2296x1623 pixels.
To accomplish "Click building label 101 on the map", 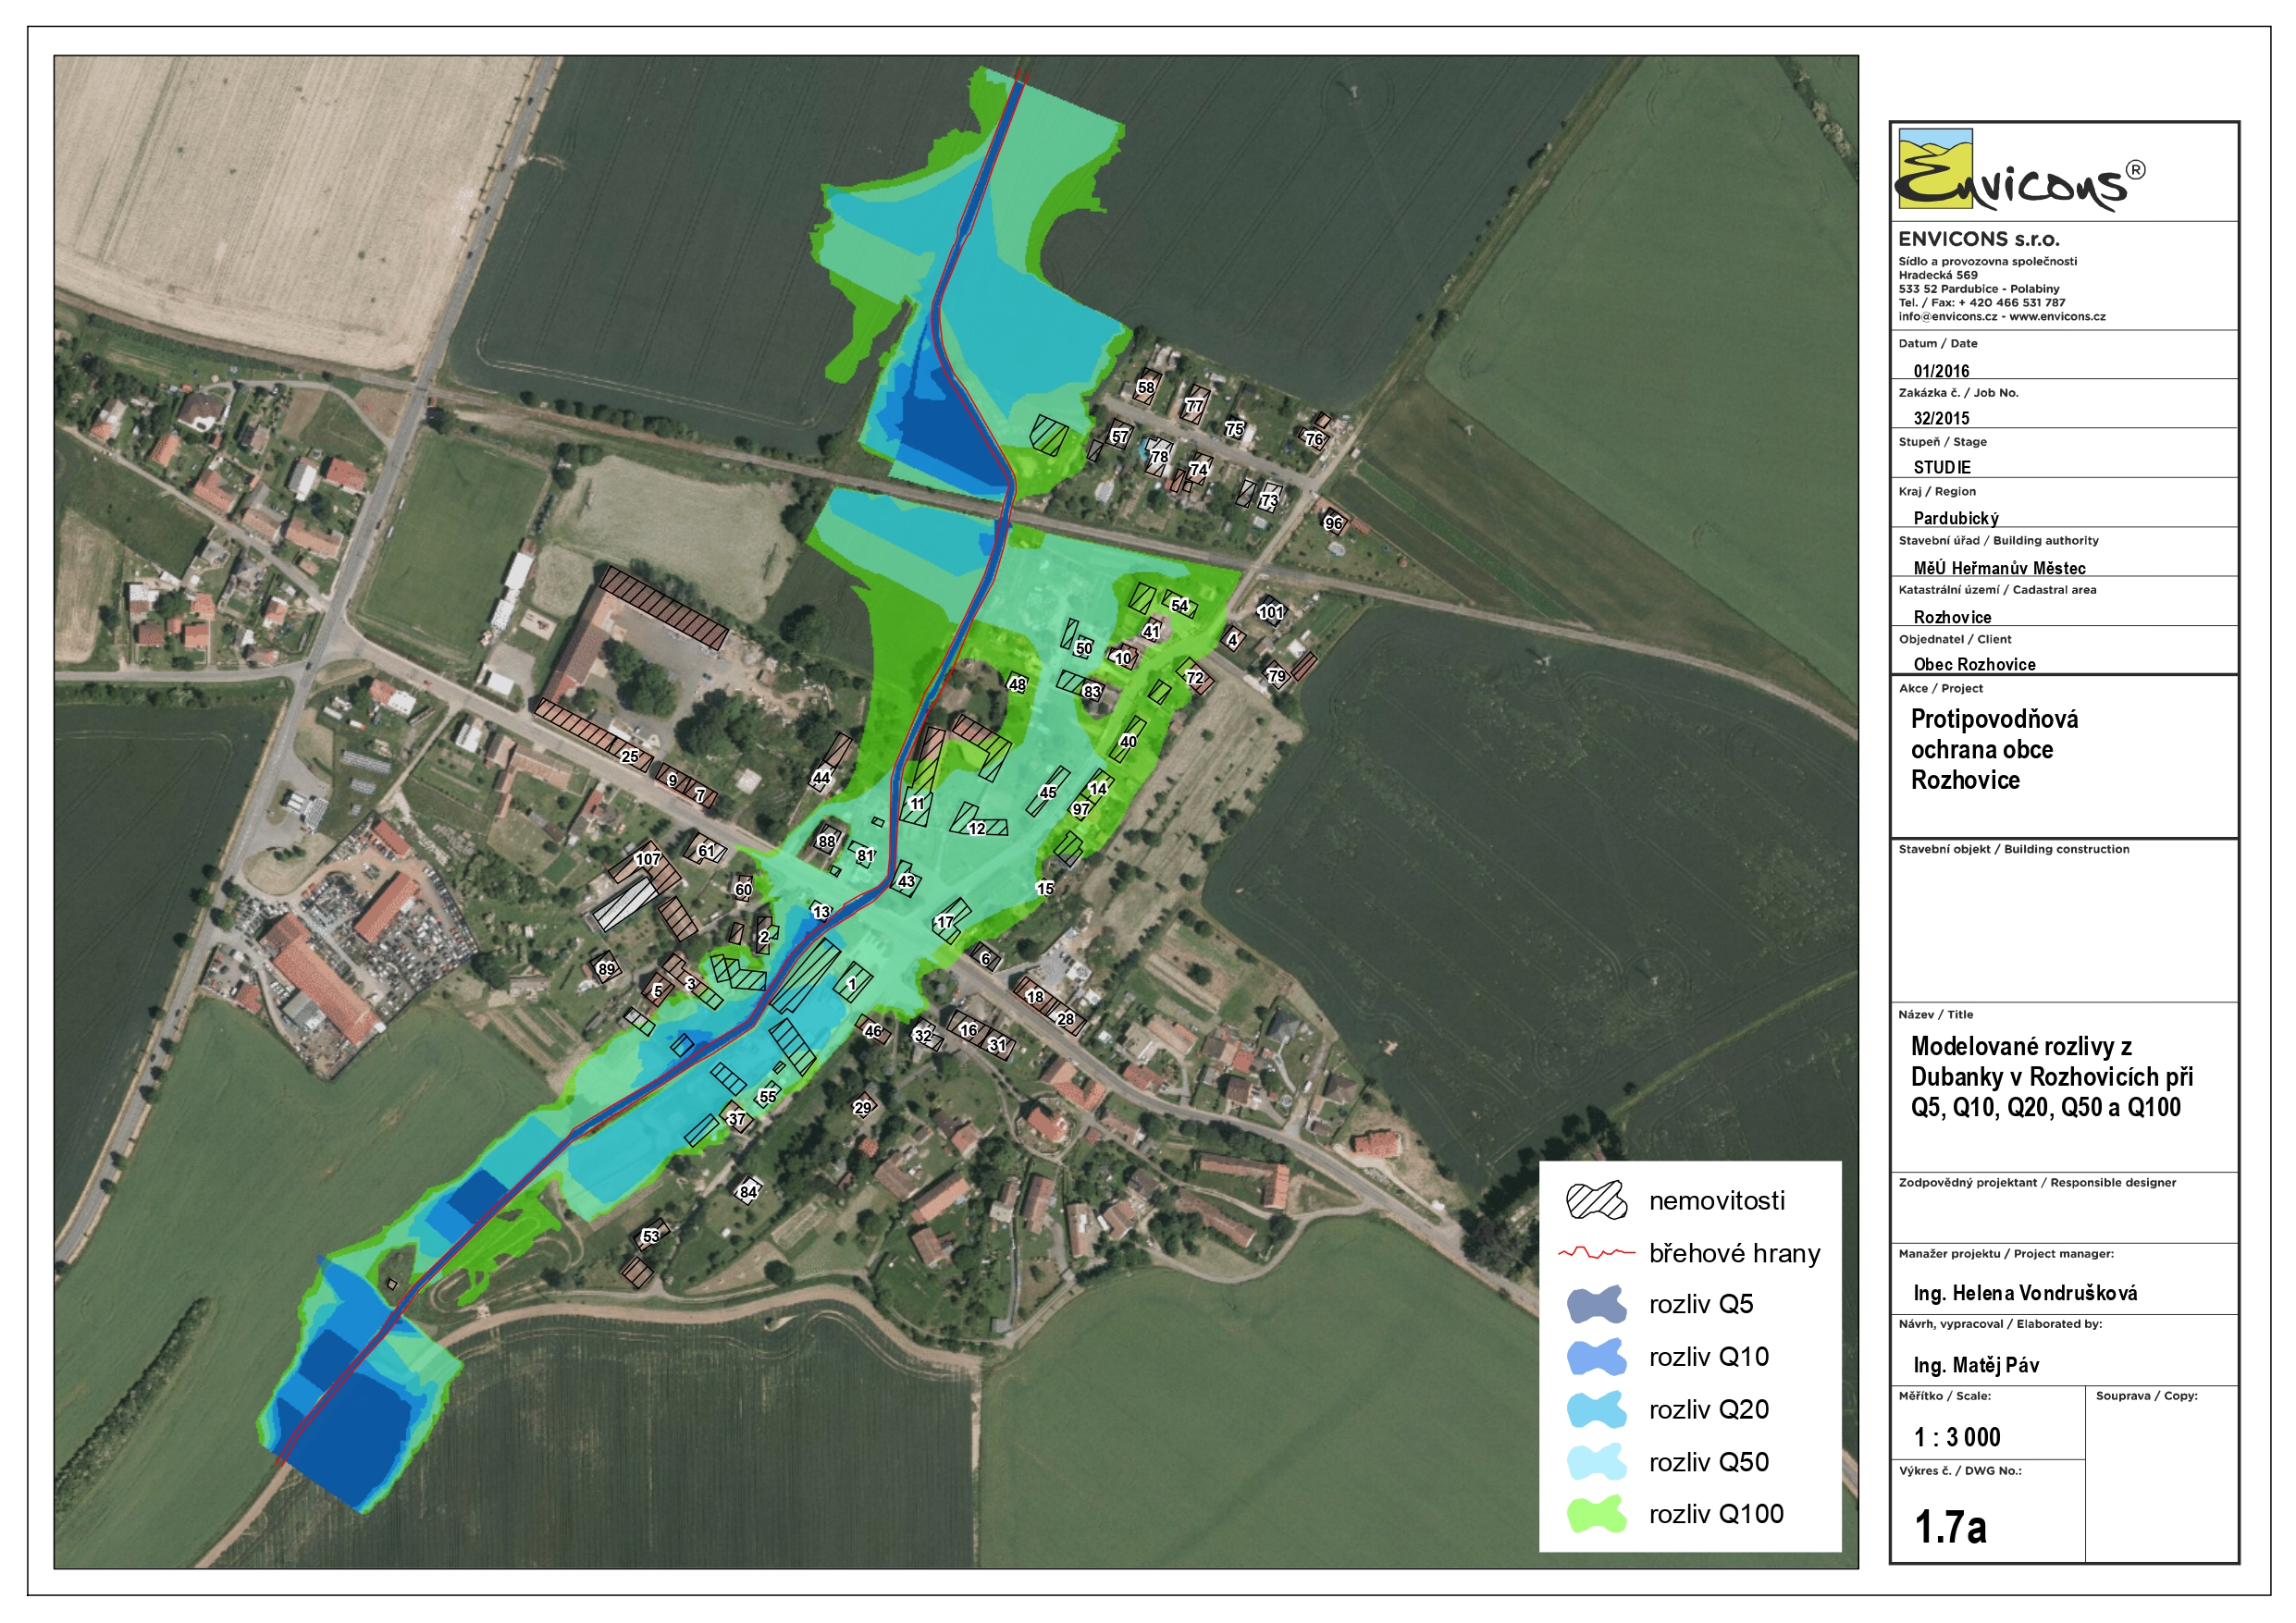I will click(x=1271, y=612).
